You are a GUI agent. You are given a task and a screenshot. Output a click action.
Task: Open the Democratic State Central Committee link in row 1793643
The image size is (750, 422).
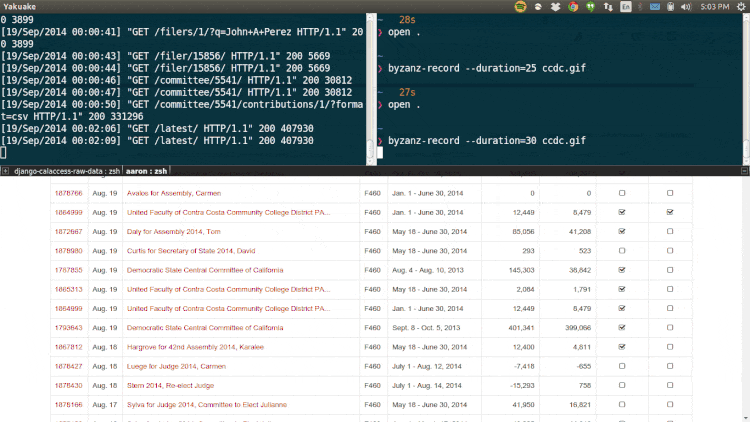pos(205,328)
